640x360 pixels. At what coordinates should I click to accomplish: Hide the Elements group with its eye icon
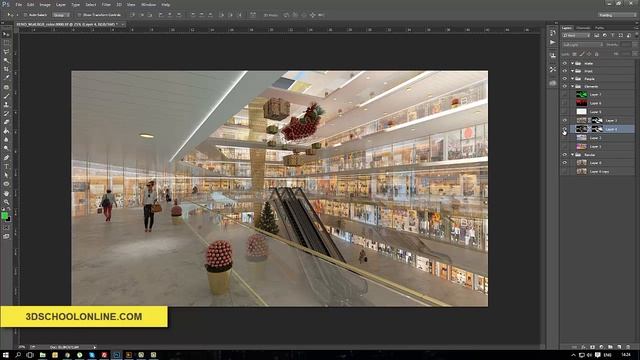point(564,86)
